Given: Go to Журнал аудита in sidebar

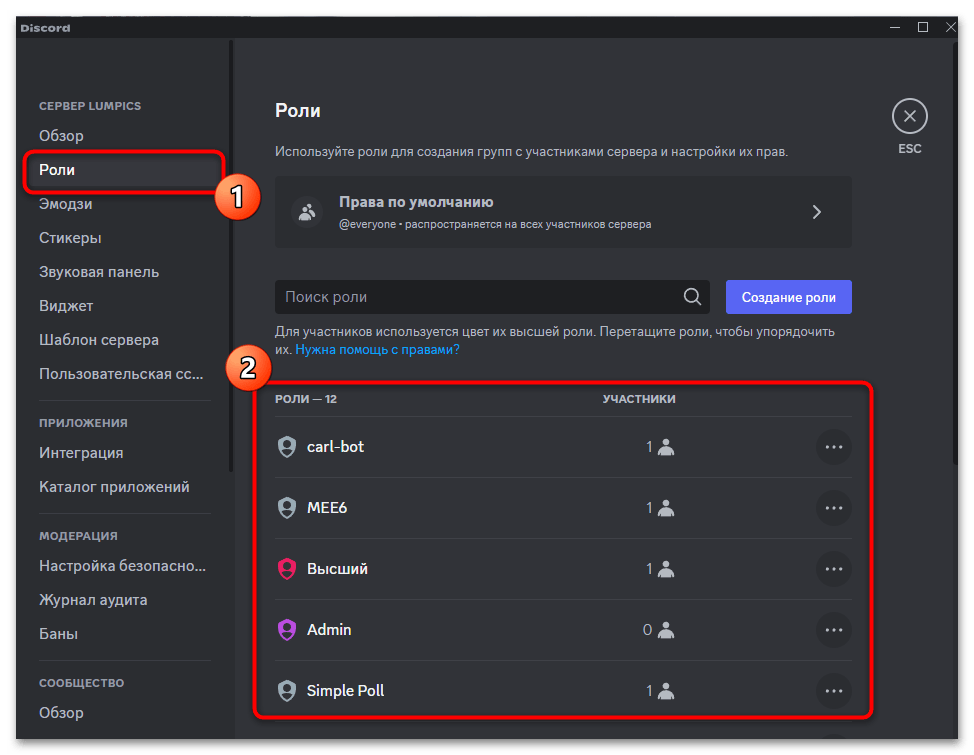Looking at the screenshot, I should 93,600.
